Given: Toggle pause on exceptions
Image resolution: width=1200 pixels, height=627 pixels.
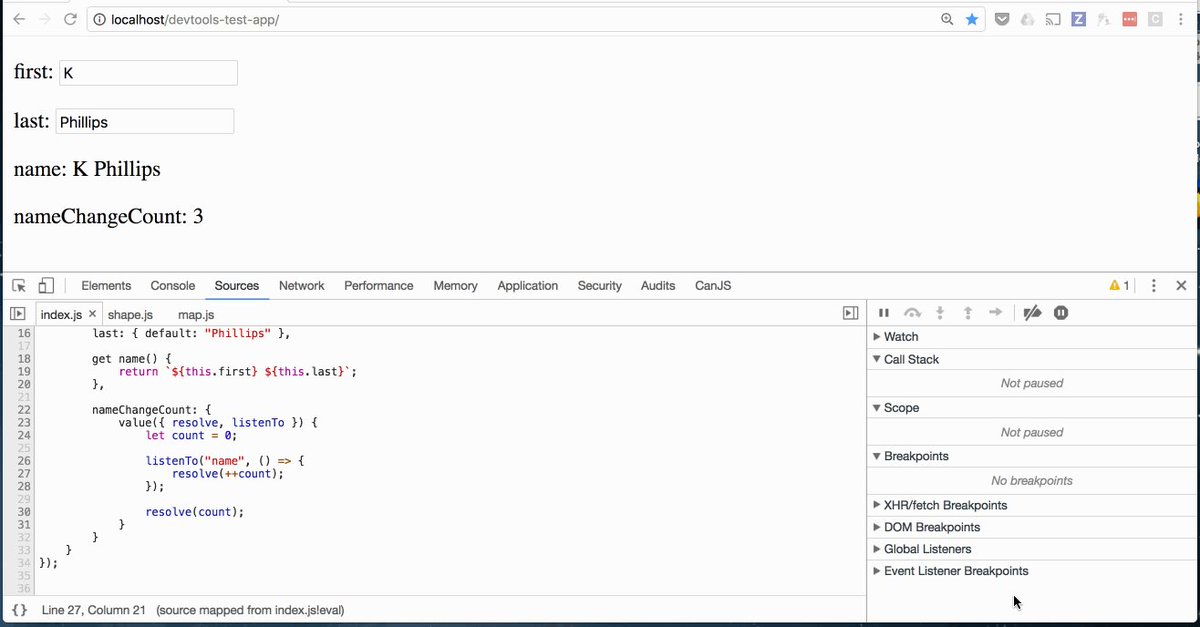Looking at the screenshot, I should click(x=1061, y=313).
